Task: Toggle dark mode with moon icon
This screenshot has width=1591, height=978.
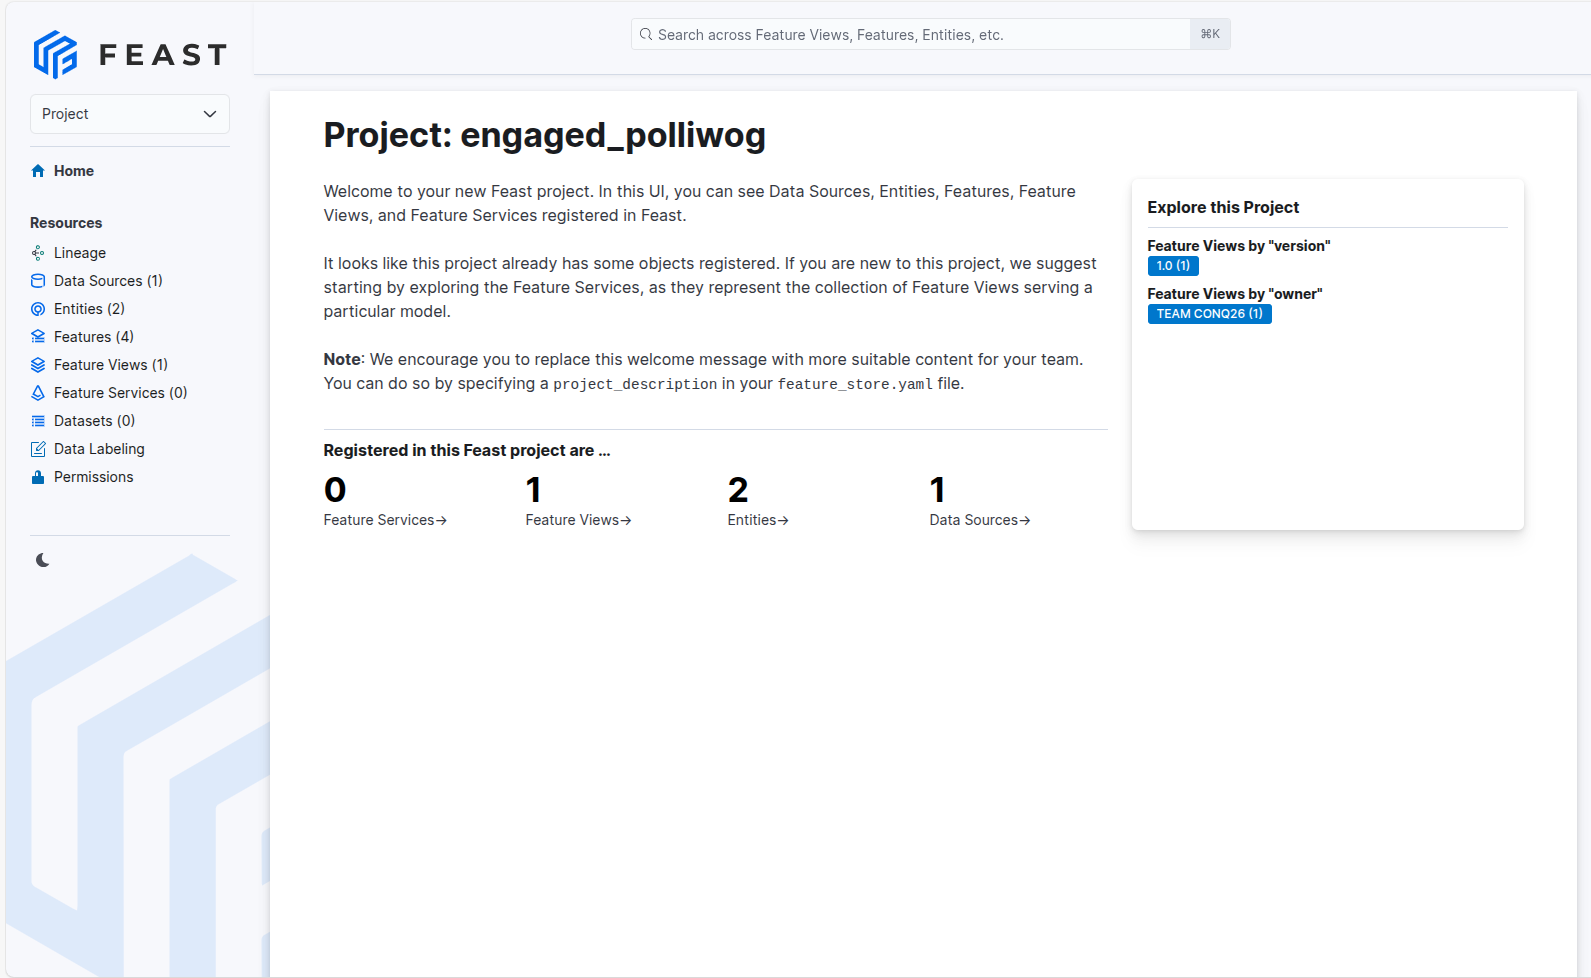Action: [x=42, y=560]
